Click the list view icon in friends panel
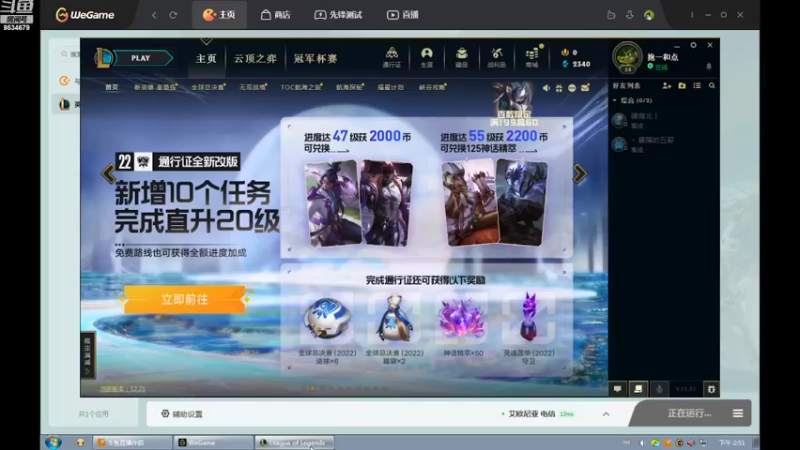 (697, 86)
